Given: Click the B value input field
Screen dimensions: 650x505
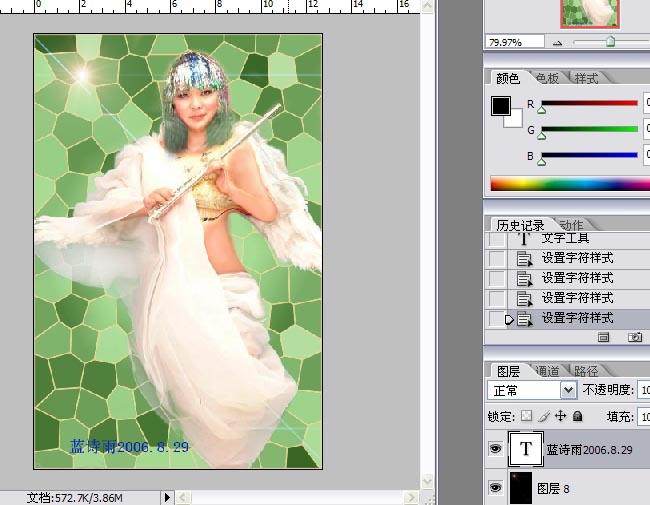Looking at the screenshot, I should point(646,155).
